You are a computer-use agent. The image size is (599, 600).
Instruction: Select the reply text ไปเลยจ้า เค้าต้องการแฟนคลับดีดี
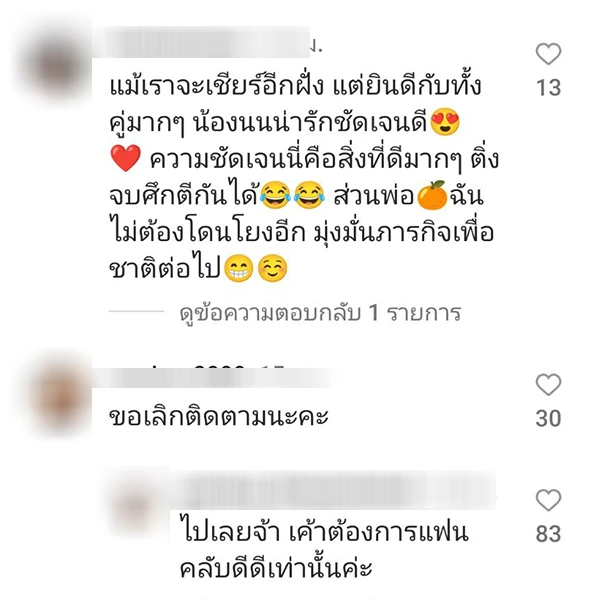pyautogui.click(x=324, y=551)
